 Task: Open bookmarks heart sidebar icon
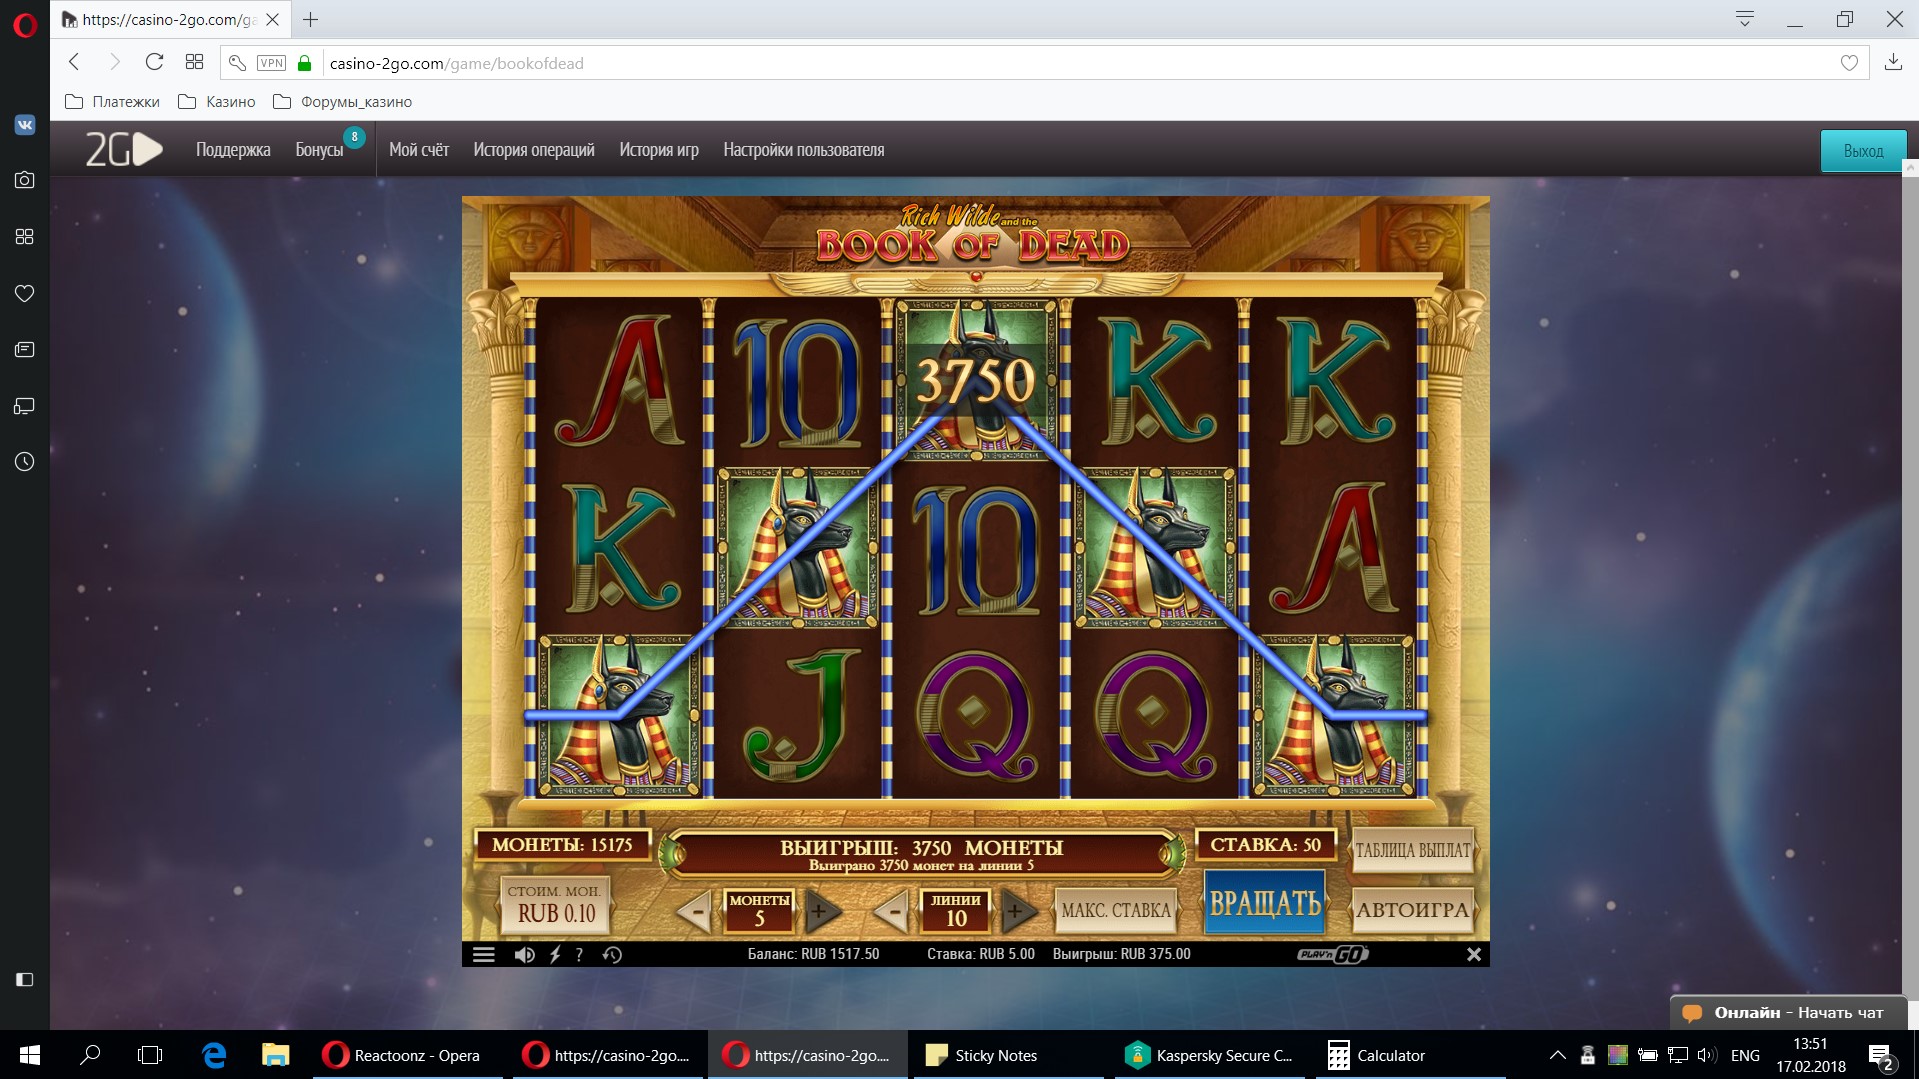(x=25, y=293)
